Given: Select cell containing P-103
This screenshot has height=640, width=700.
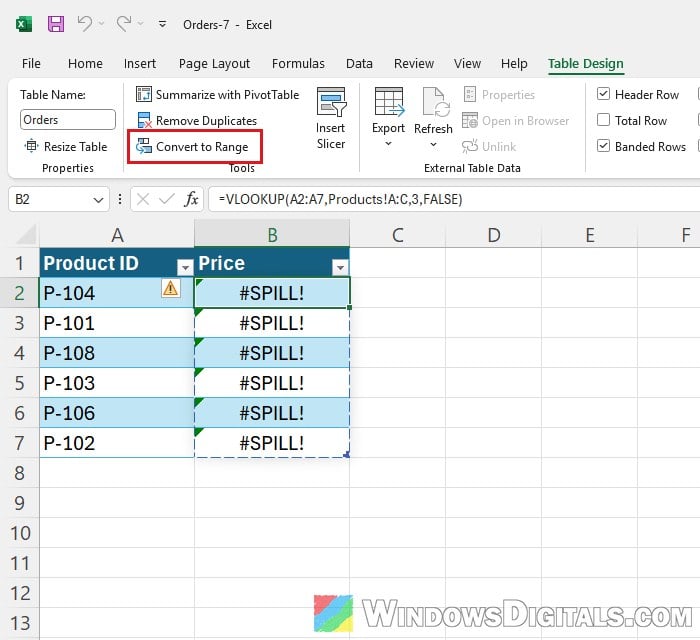Looking at the screenshot, I should click(x=117, y=382).
